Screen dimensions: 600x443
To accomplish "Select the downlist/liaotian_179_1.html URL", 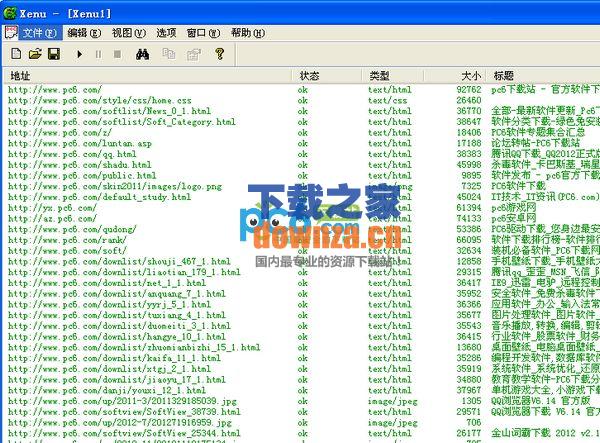I will click(x=124, y=272).
